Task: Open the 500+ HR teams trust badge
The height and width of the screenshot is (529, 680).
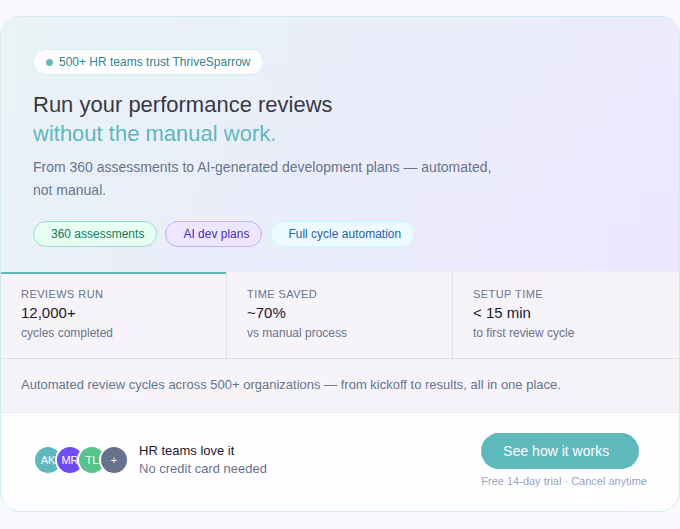Action: (148, 62)
